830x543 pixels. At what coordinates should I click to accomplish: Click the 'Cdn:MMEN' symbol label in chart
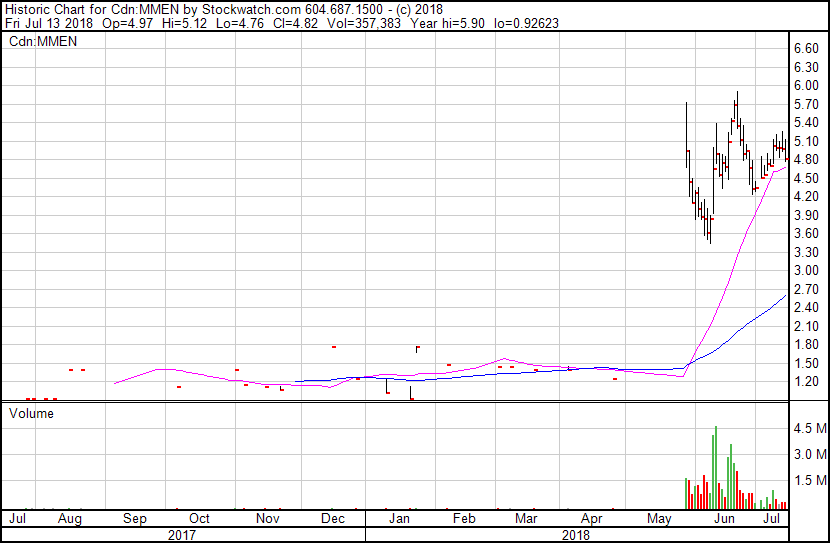click(43, 42)
